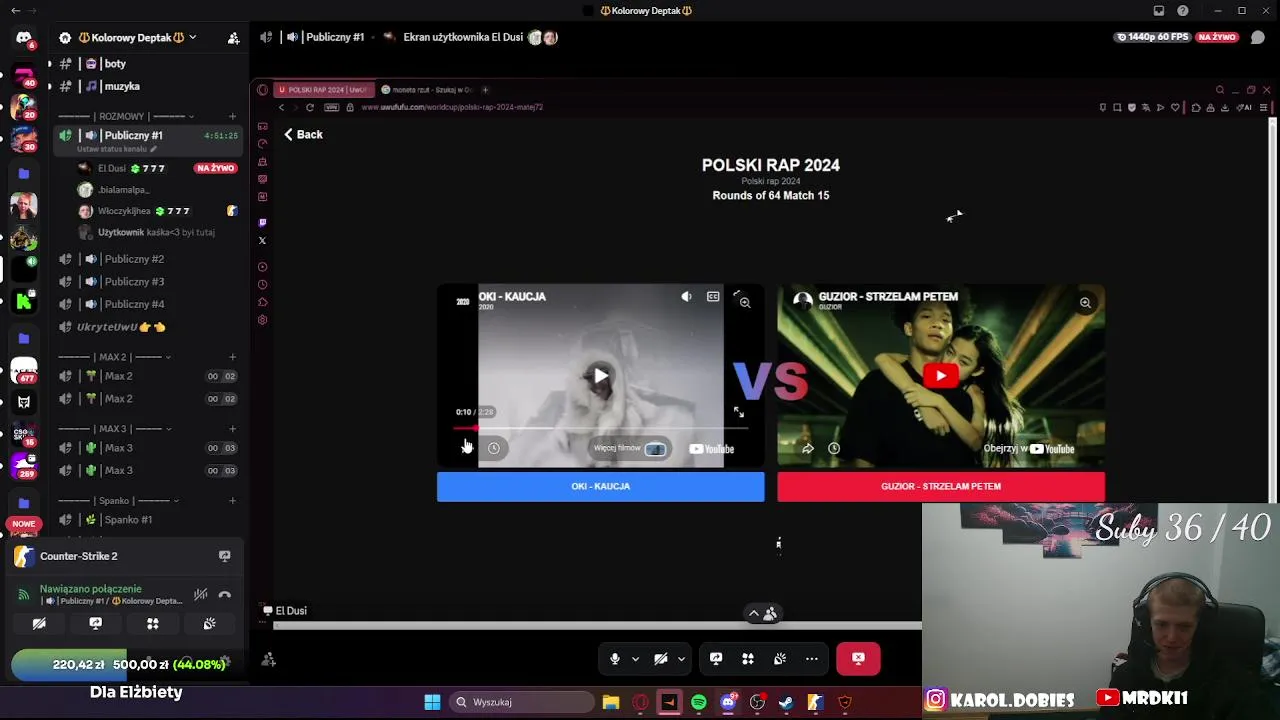
Task: Open Discord direct messages home icon
Action: tap(23, 38)
